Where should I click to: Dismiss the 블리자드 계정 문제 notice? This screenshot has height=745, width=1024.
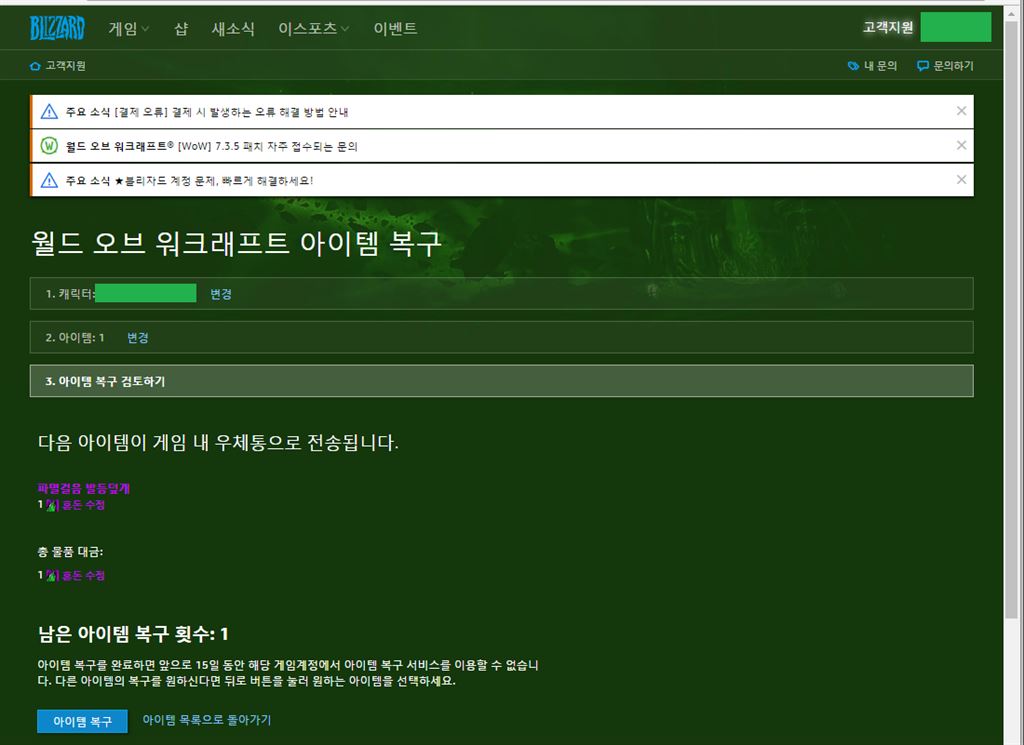click(961, 180)
